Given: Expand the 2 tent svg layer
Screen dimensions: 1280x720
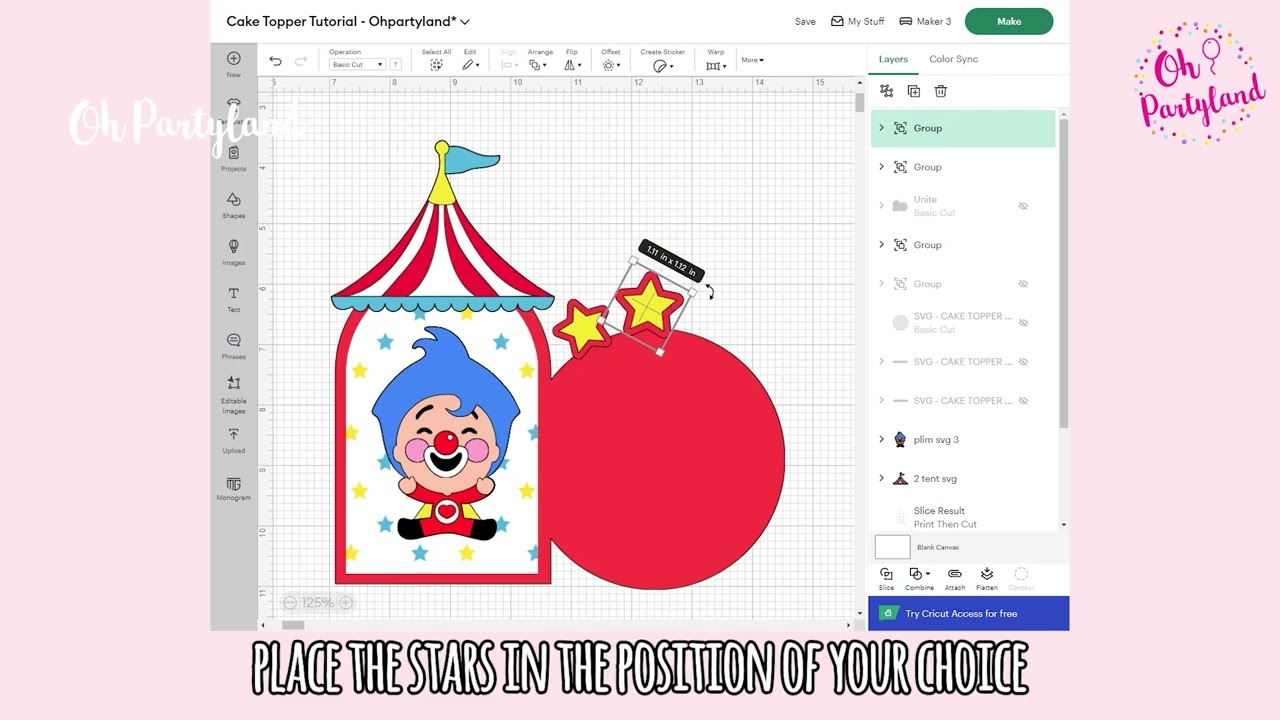Looking at the screenshot, I should [881, 478].
